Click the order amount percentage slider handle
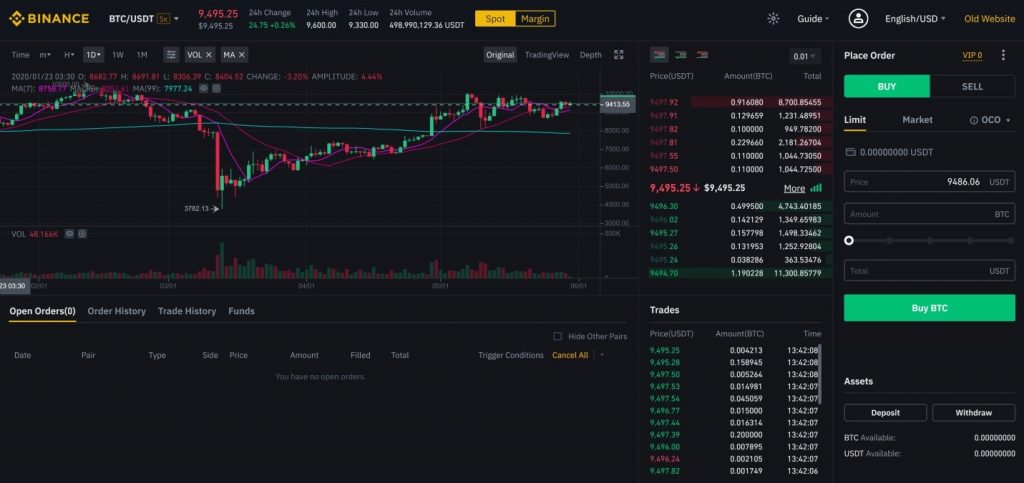 tap(849, 240)
